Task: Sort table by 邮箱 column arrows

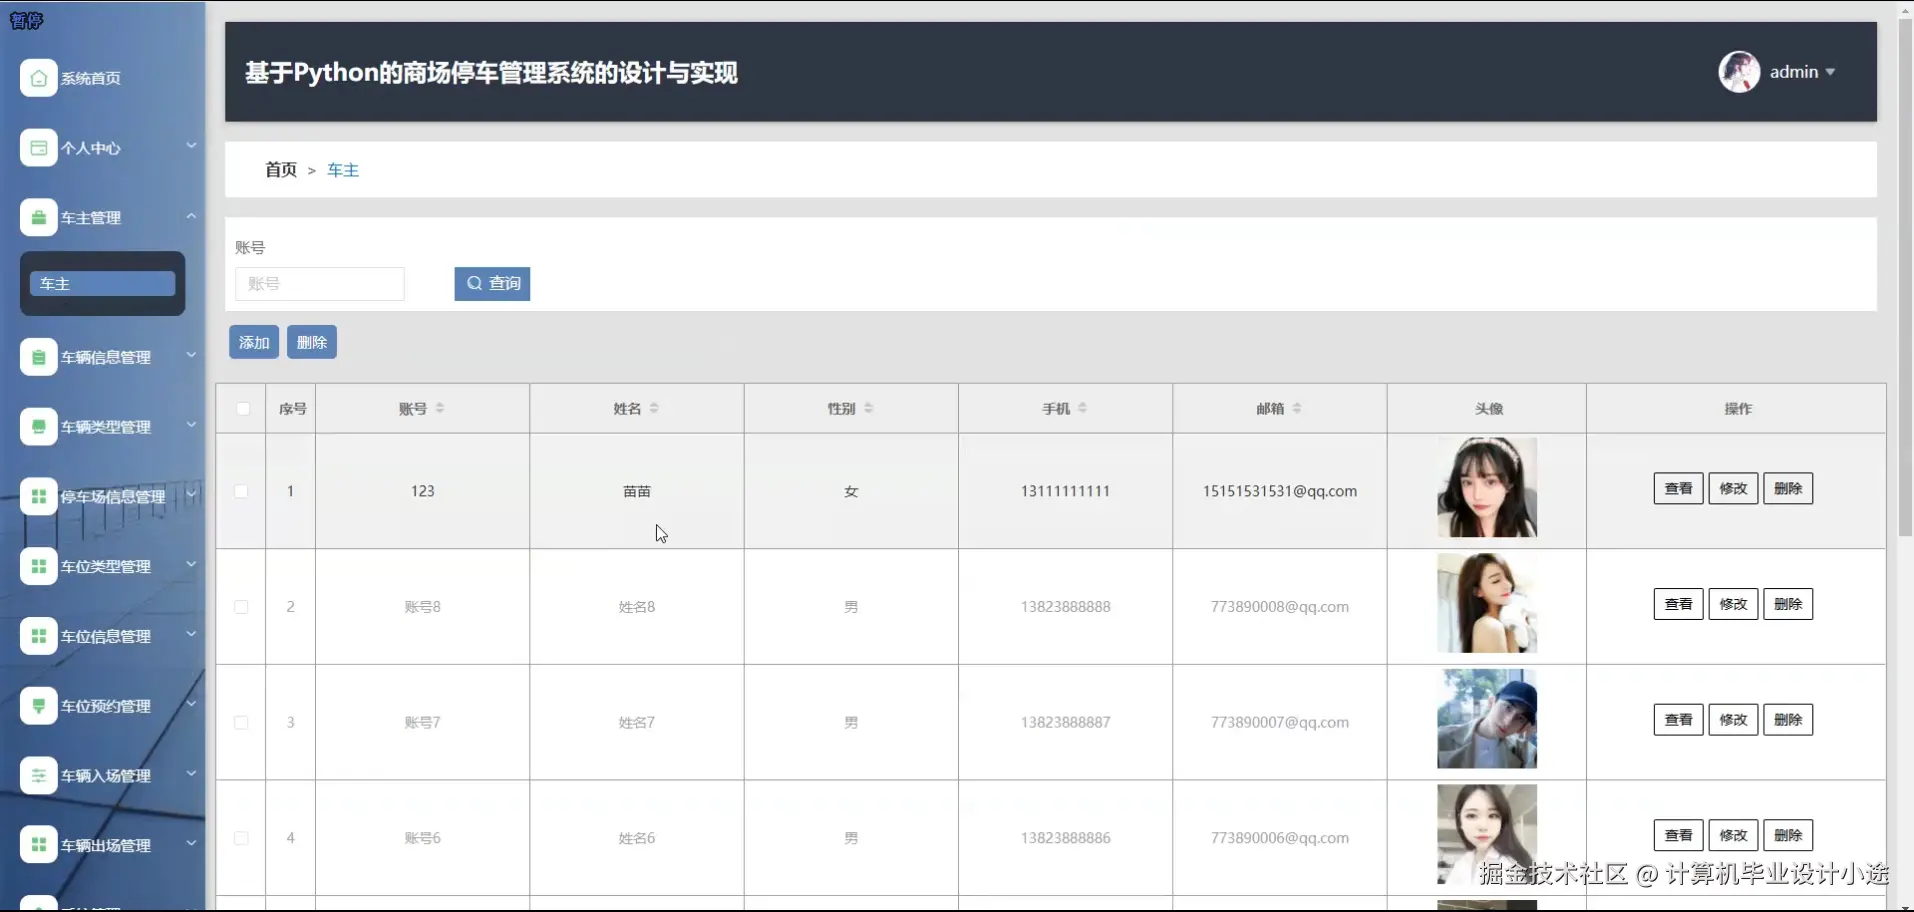Action: pos(1297,408)
